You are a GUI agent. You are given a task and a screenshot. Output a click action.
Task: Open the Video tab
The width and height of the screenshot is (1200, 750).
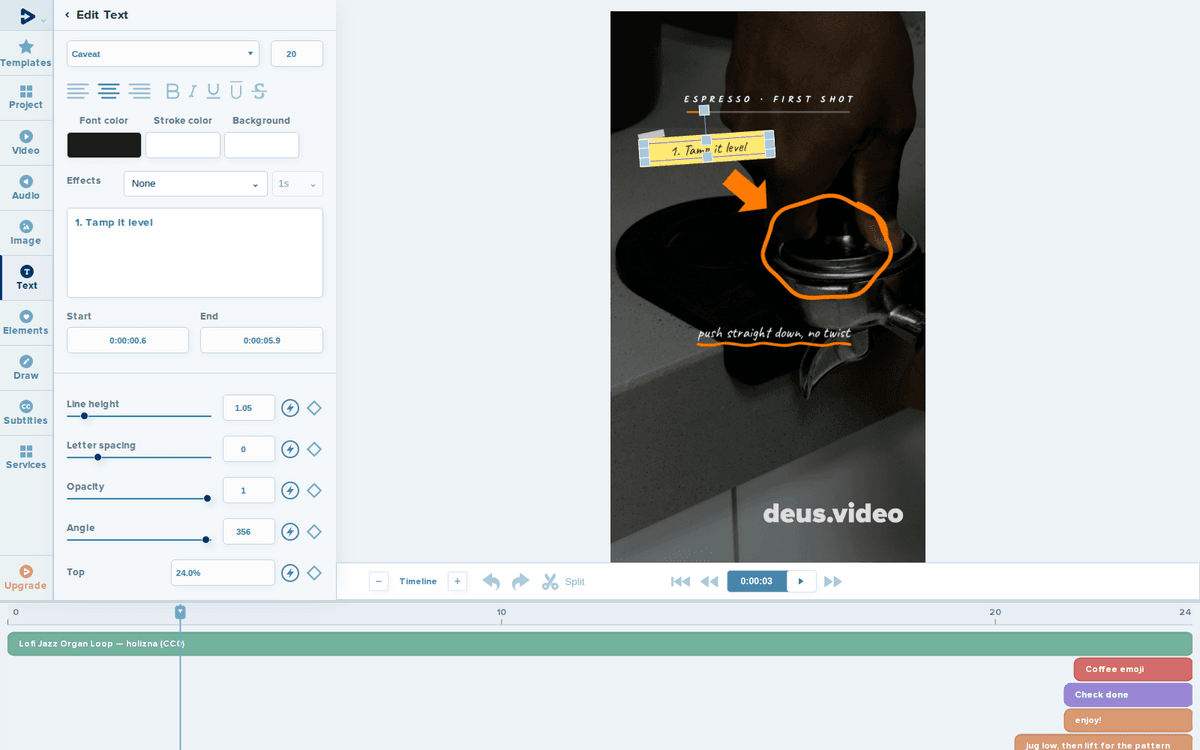click(26, 142)
